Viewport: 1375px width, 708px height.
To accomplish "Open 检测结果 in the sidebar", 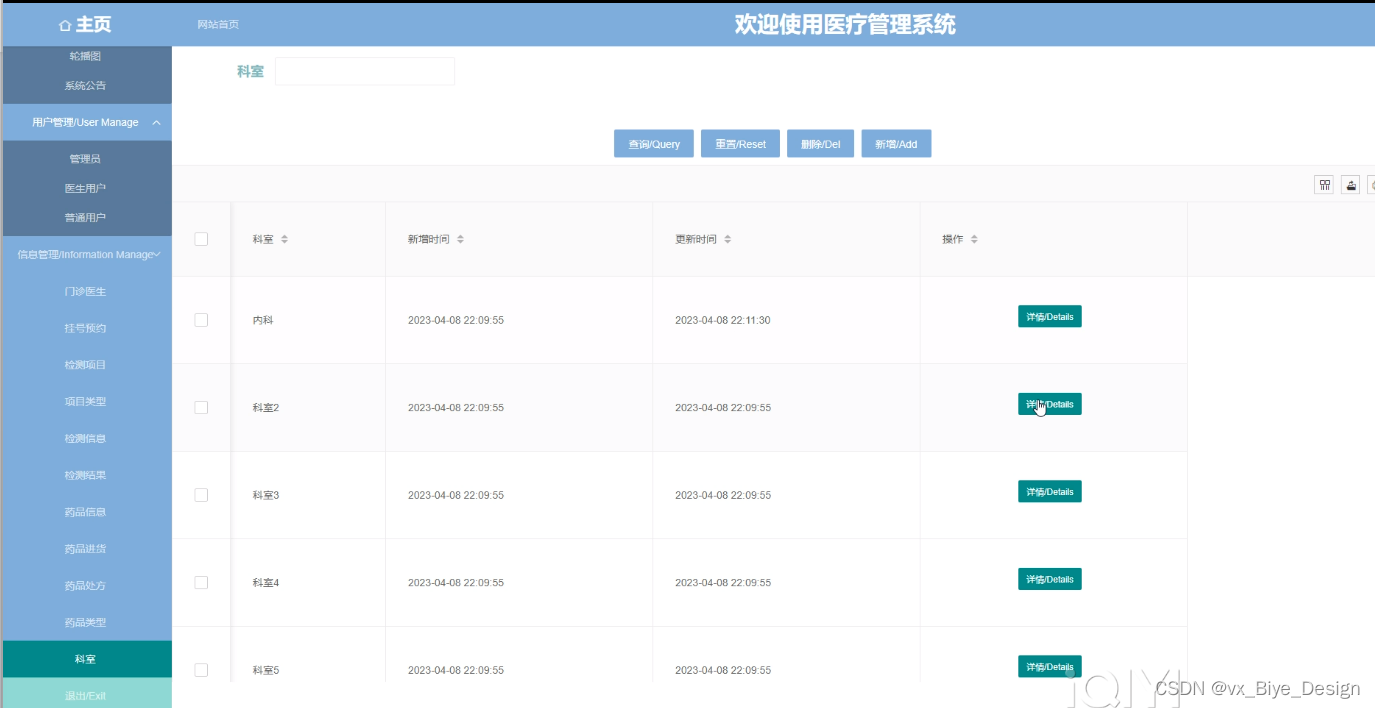I will tap(85, 475).
